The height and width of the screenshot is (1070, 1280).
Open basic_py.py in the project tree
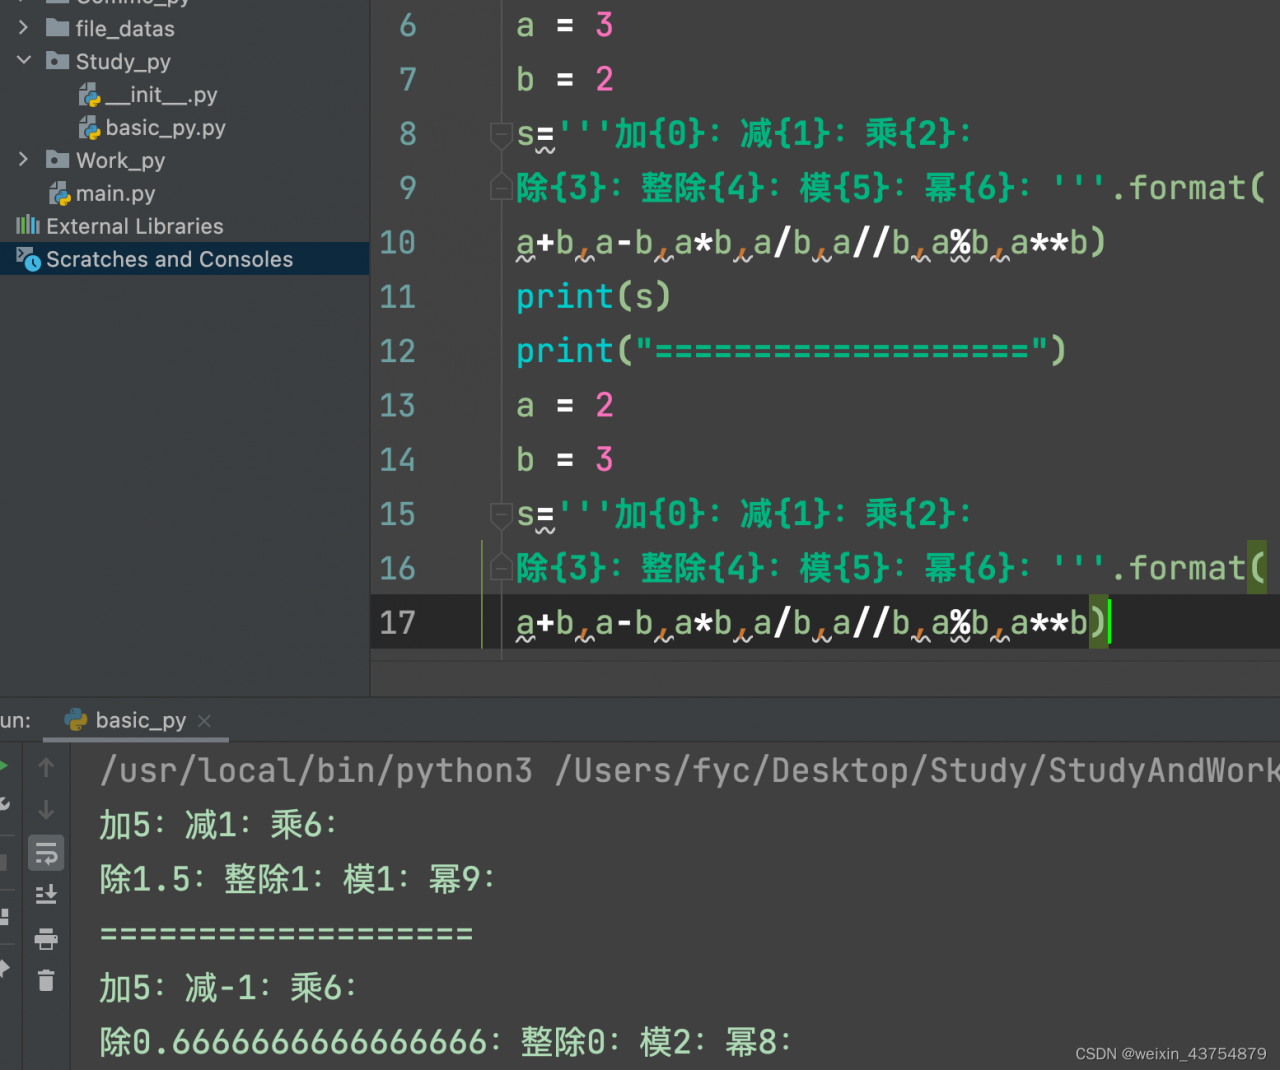point(166,128)
